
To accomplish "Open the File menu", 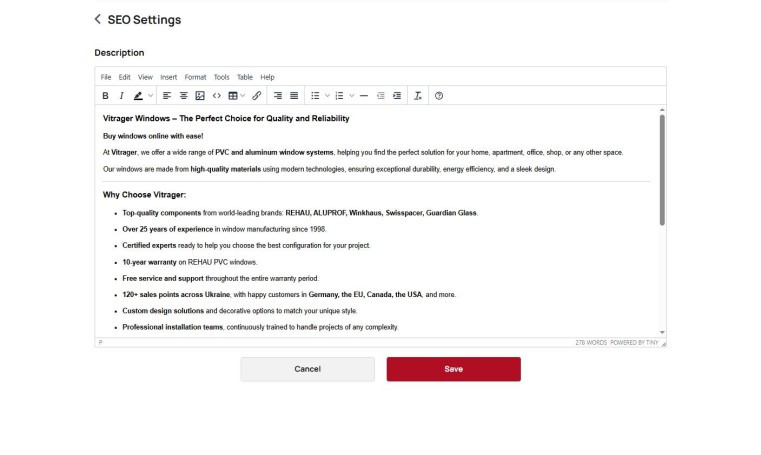I will [x=106, y=77].
